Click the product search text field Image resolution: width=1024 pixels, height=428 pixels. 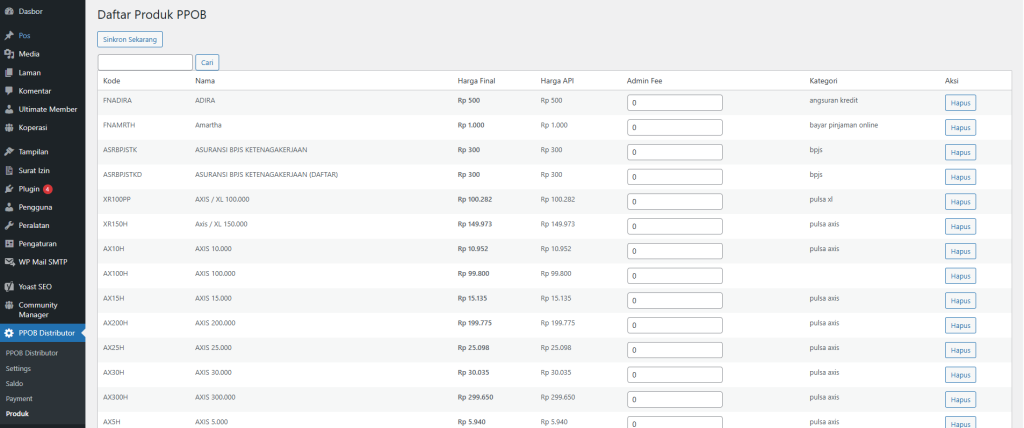[145, 62]
